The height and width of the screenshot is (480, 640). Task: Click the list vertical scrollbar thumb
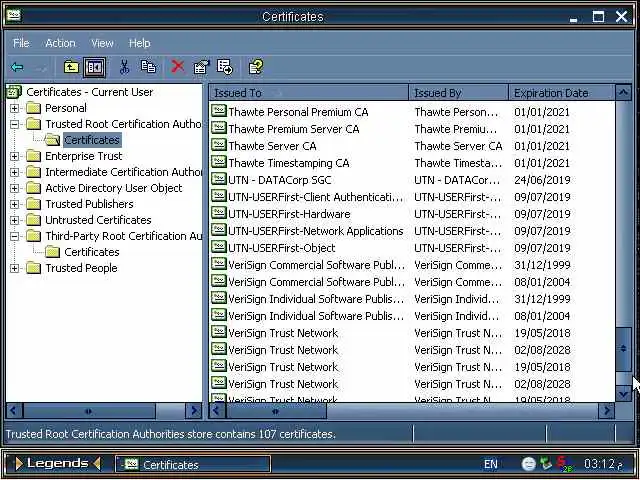pyautogui.click(x=623, y=349)
